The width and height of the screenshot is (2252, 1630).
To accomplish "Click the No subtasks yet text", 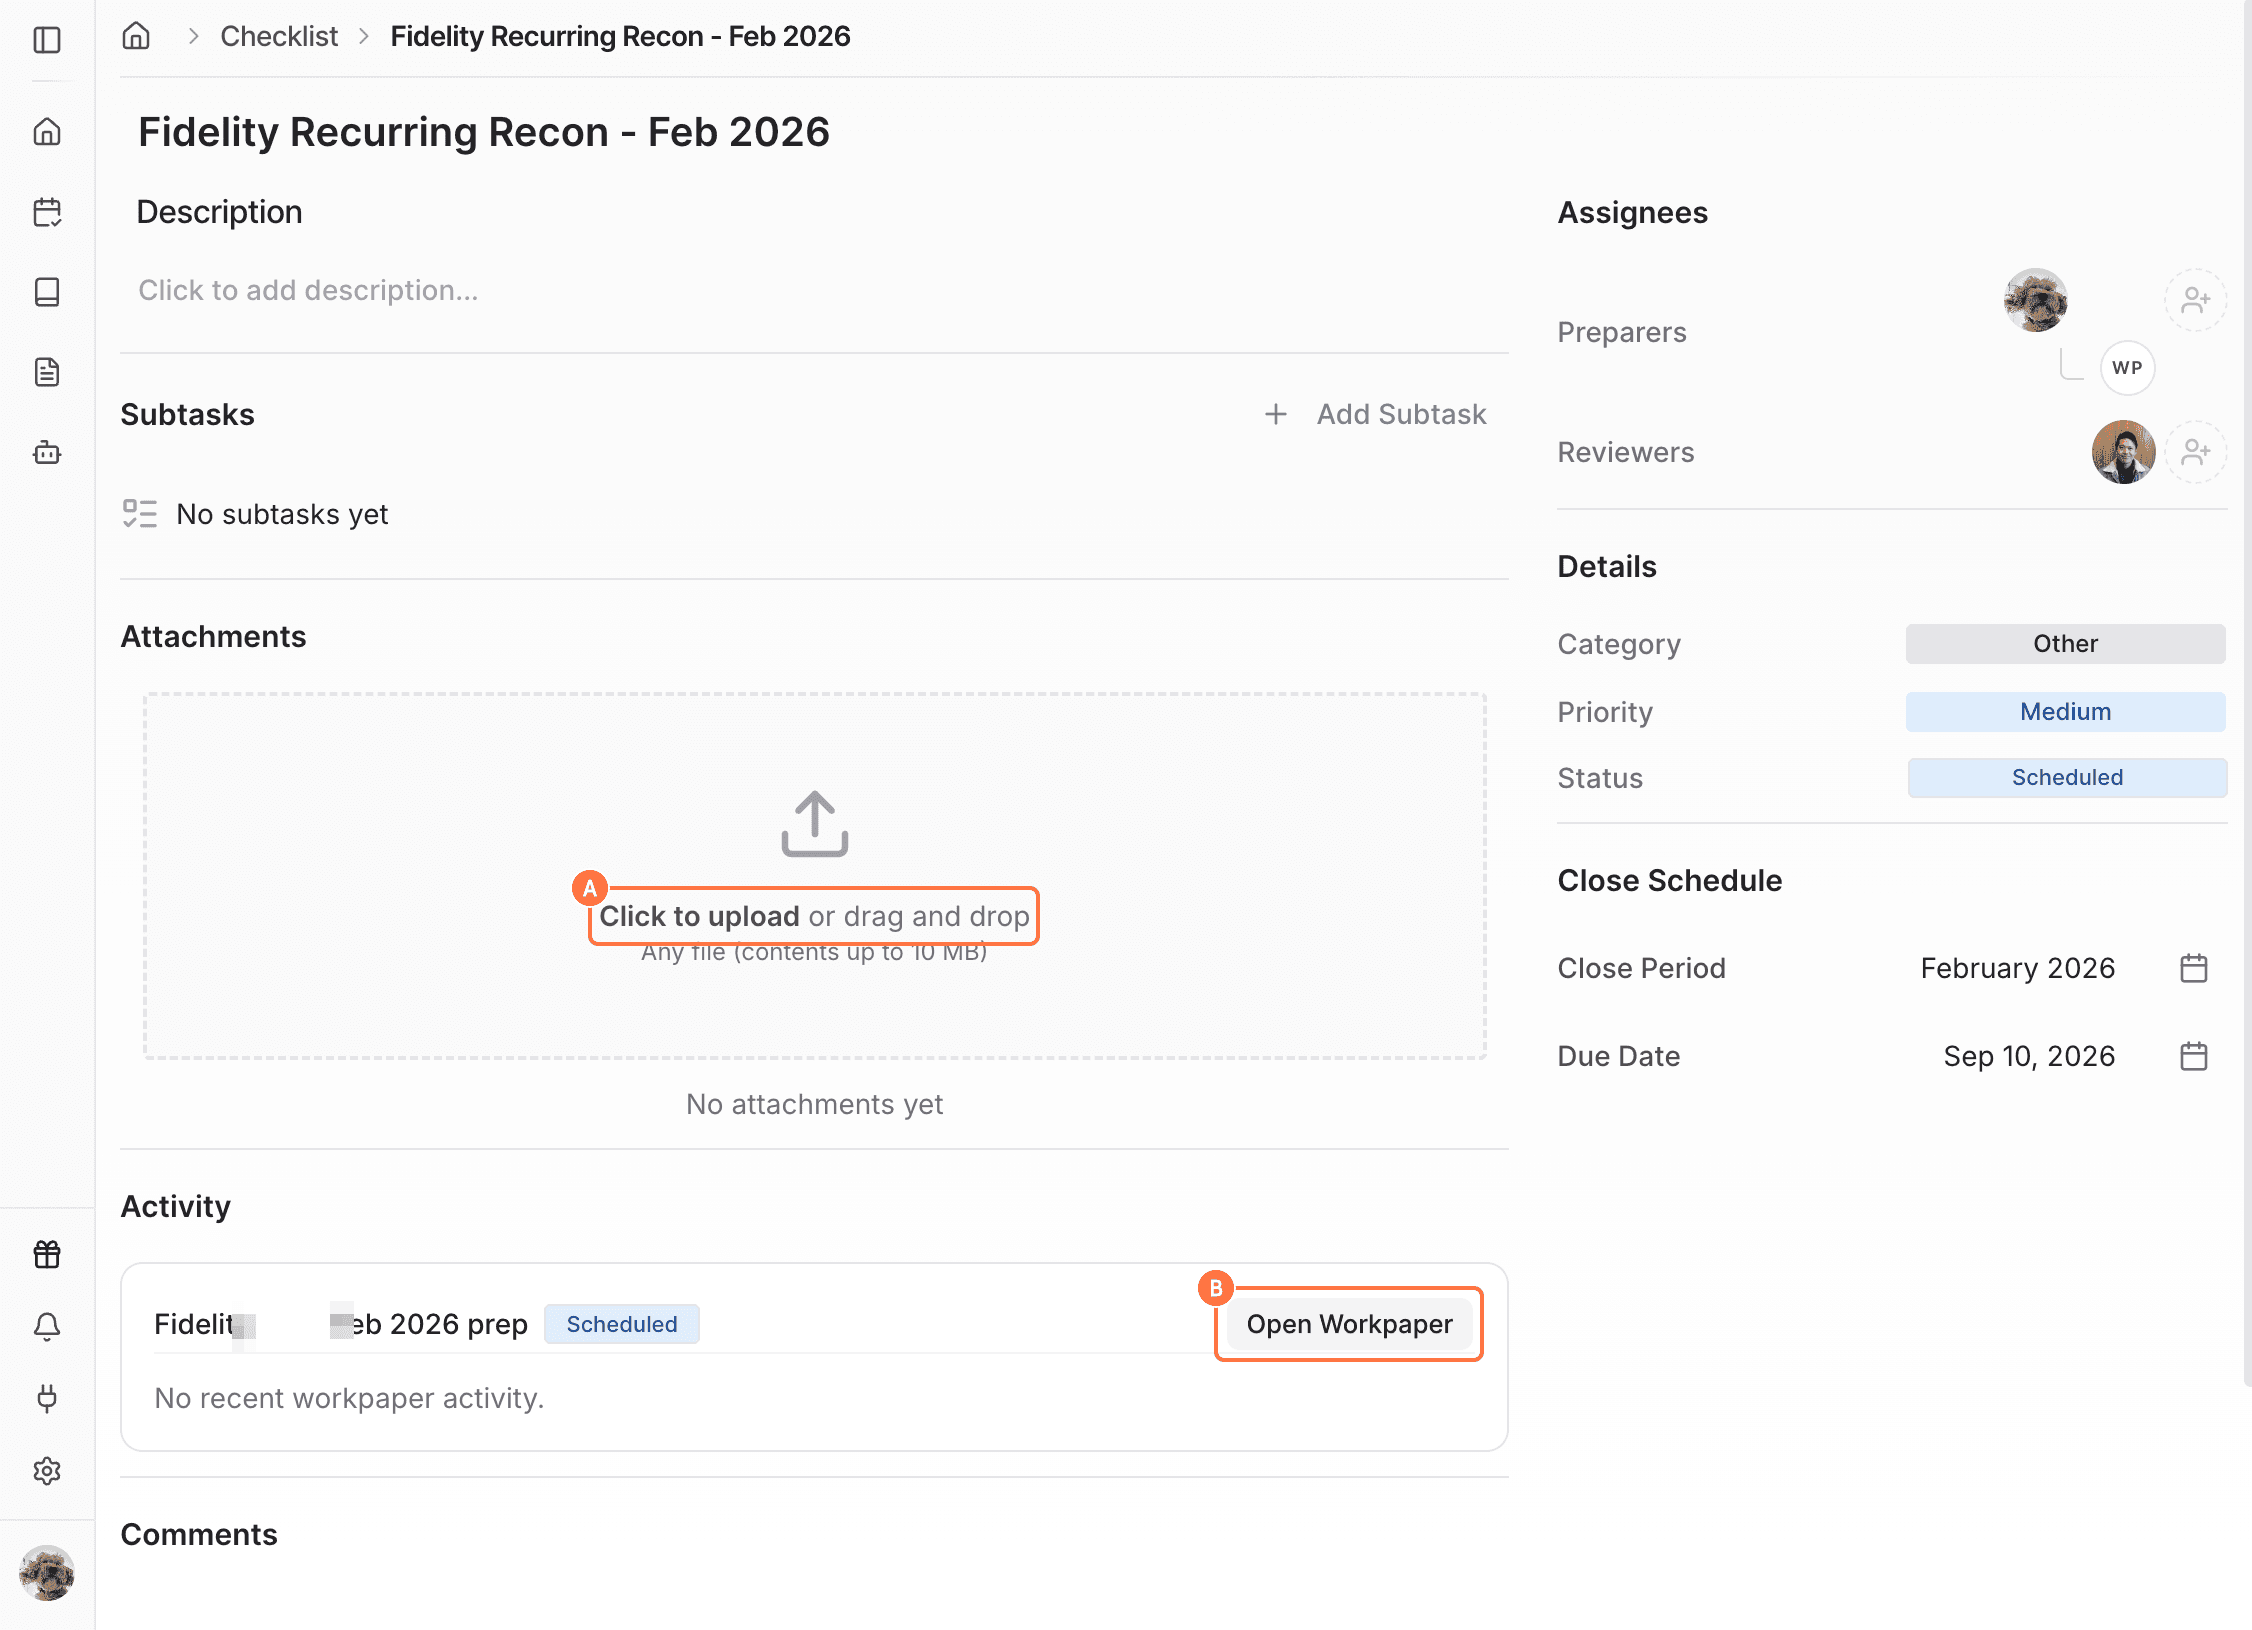I will tap(282, 514).
